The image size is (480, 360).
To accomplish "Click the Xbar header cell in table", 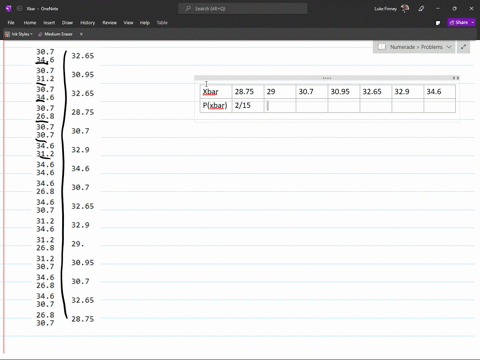I will 216,92.
